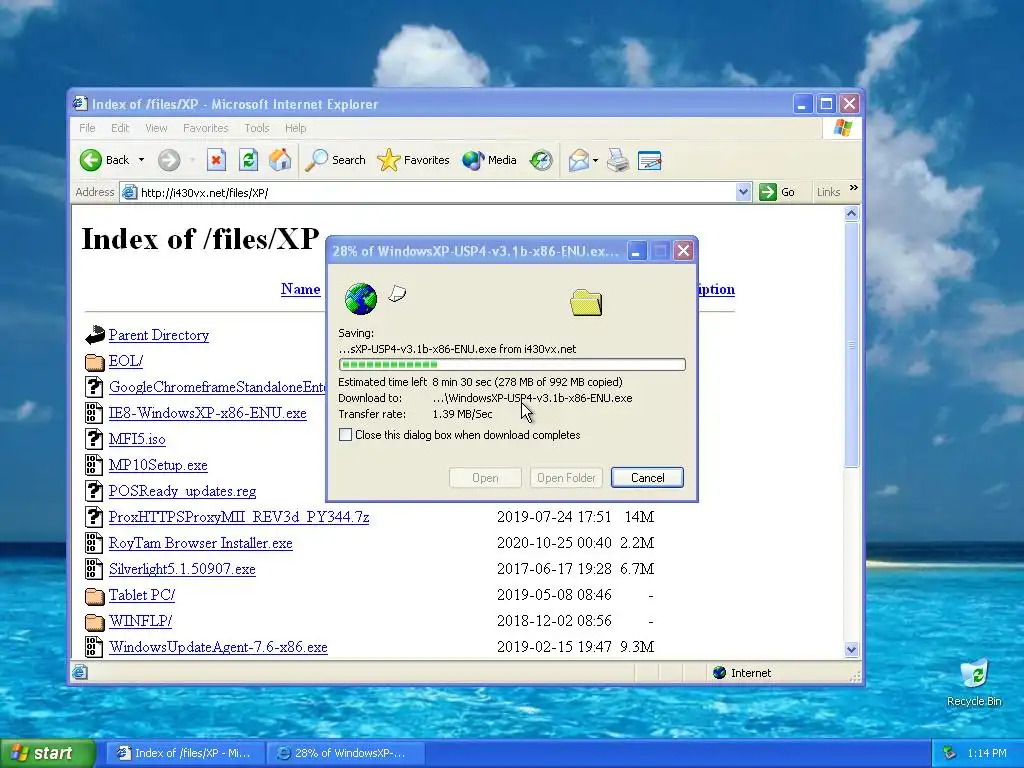Open the File menu

pos(87,128)
